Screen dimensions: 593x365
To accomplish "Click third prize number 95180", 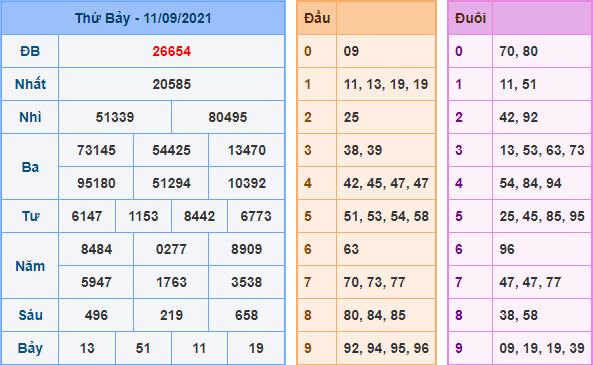I will point(96,183).
